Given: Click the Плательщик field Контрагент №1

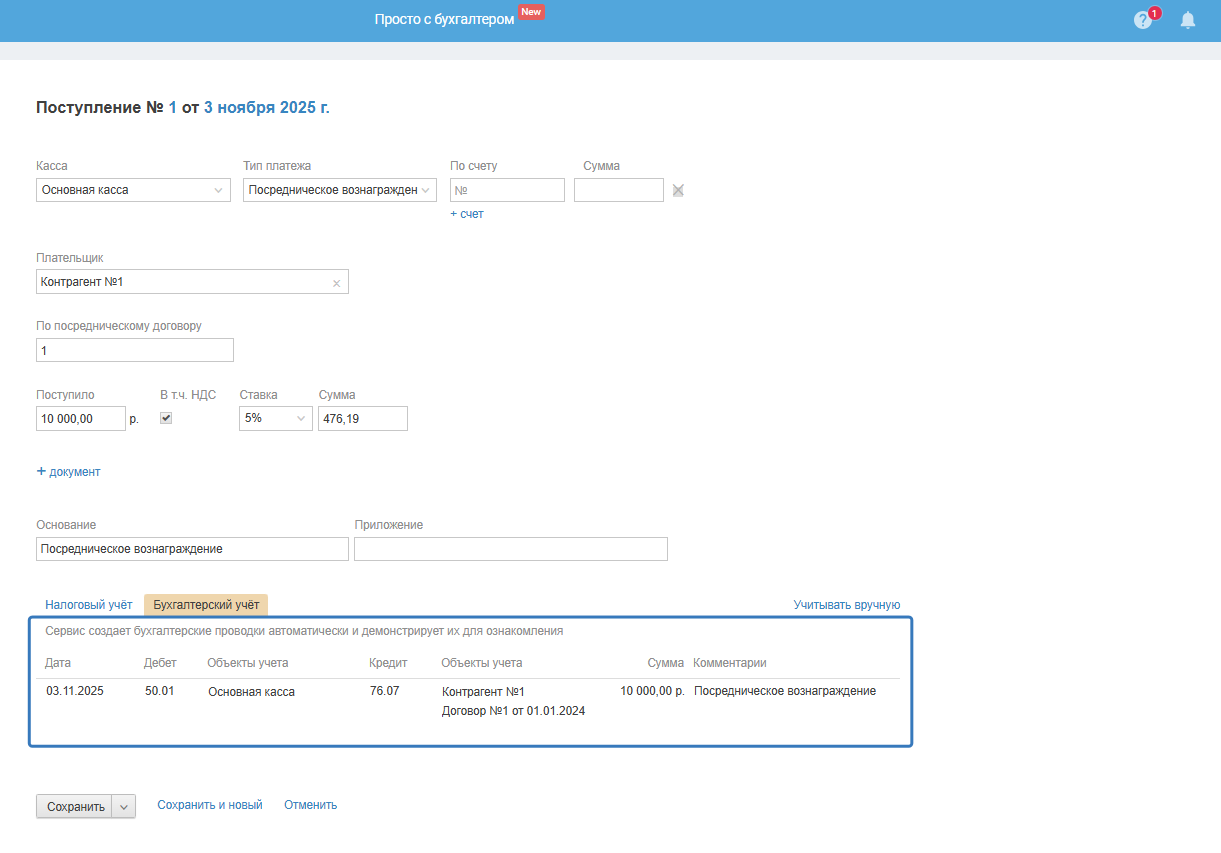Looking at the screenshot, I should [x=192, y=282].
